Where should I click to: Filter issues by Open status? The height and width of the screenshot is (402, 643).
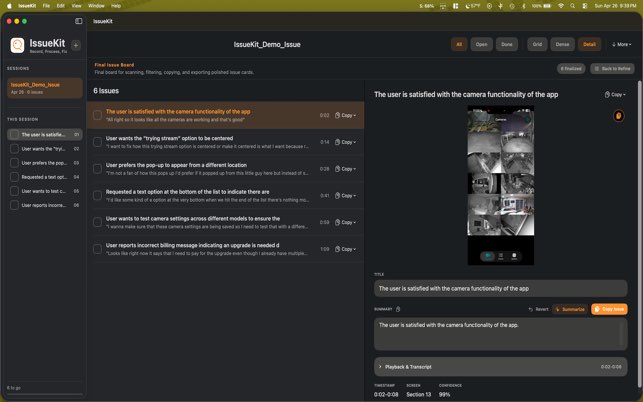[x=481, y=44]
